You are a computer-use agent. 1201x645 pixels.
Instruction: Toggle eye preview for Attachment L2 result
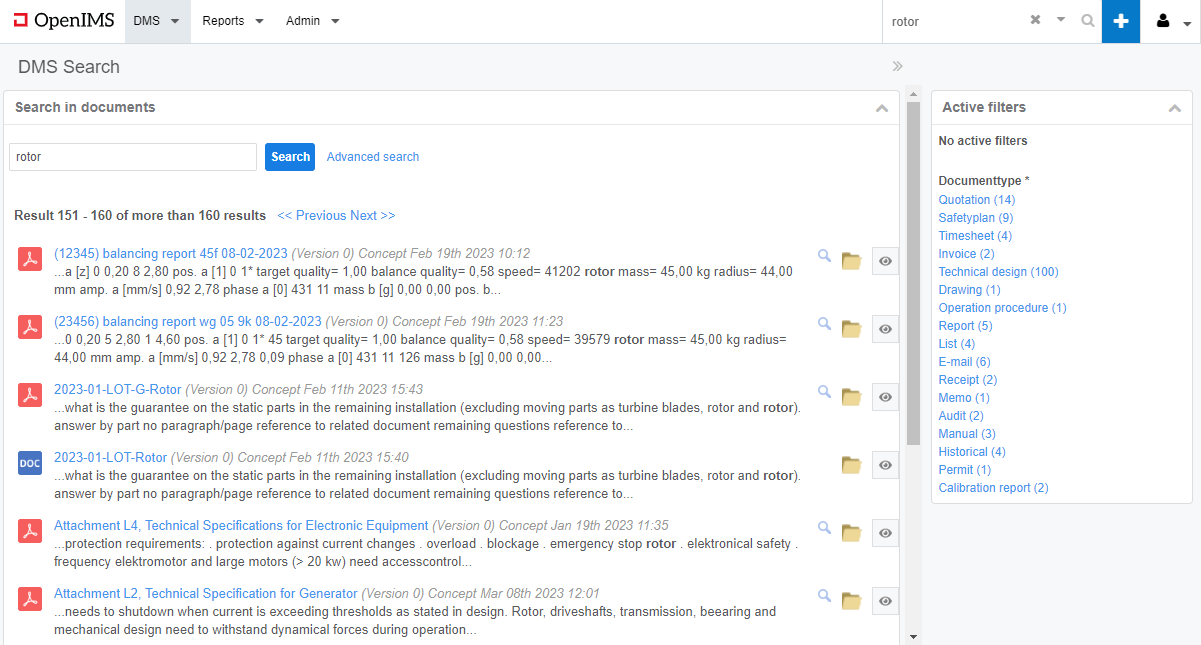pyautogui.click(x=885, y=601)
